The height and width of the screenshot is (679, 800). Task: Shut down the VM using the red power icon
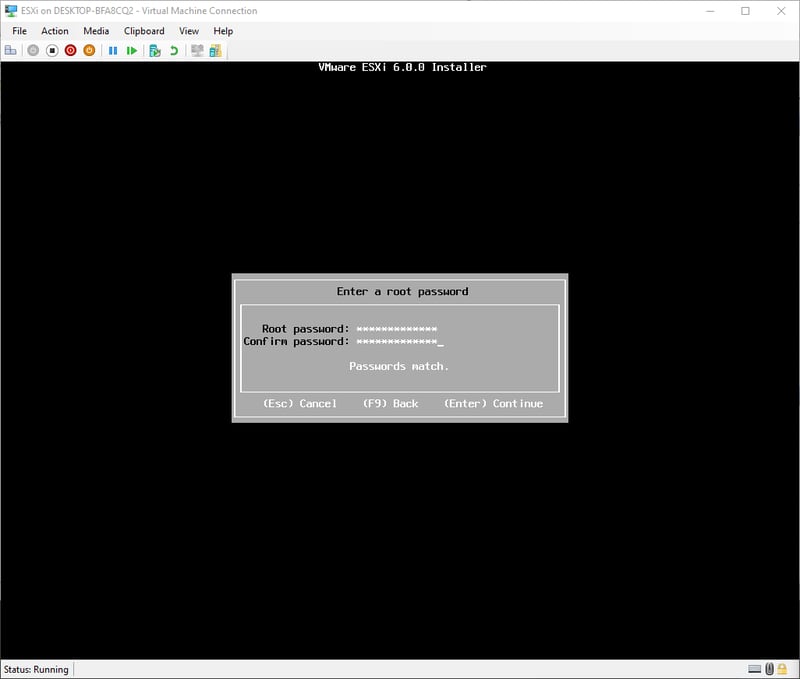[x=71, y=50]
